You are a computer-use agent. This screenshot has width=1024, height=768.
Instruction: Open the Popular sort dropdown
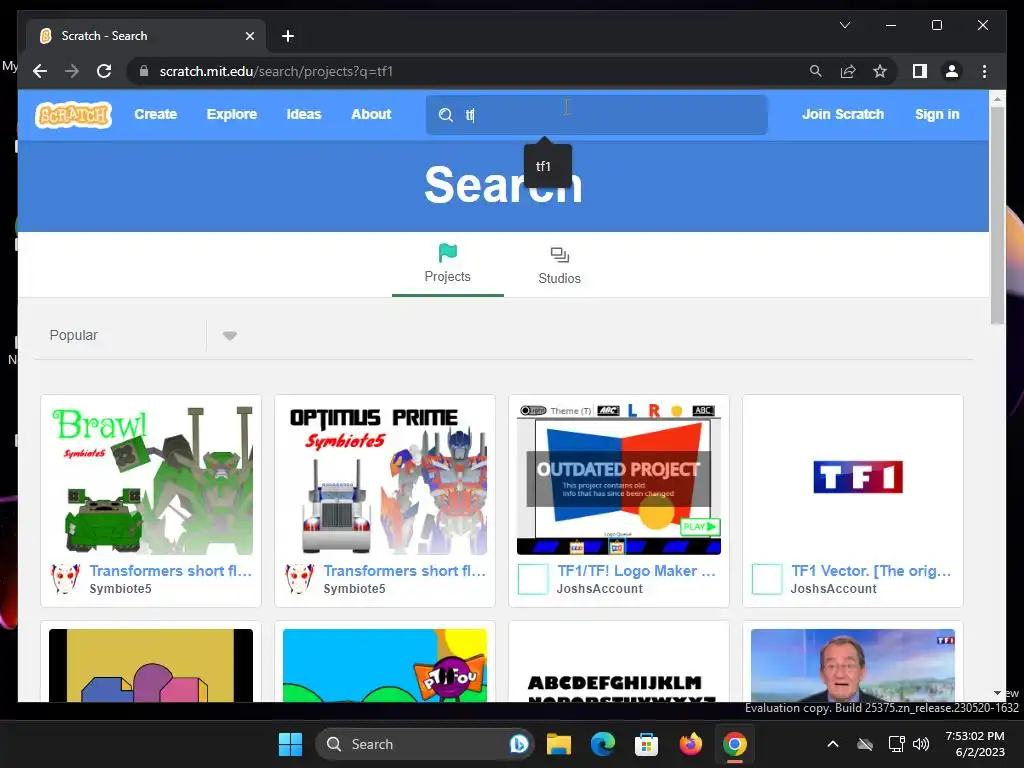pyautogui.click(x=137, y=336)
